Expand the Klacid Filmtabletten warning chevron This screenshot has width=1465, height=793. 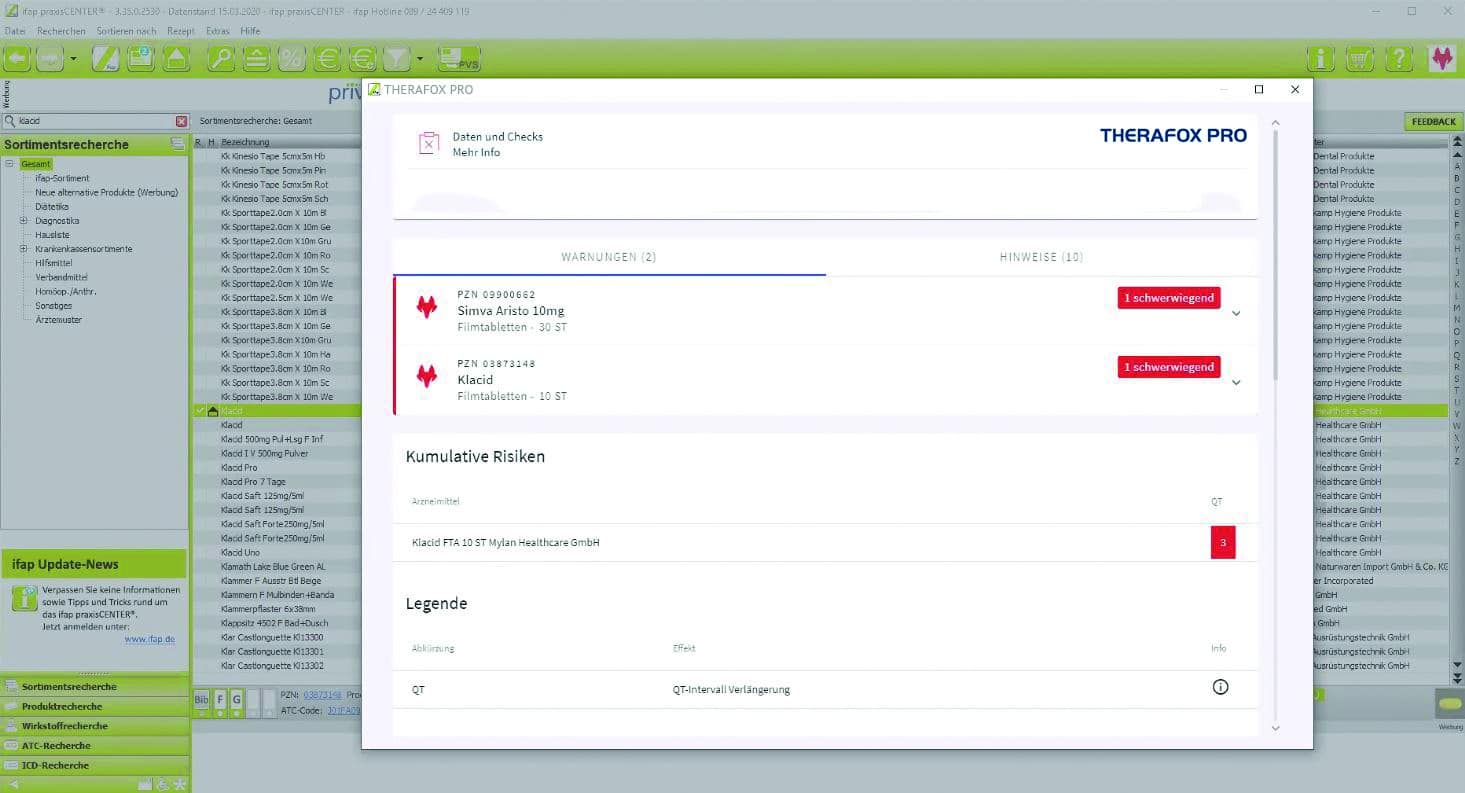[1236, 382]
